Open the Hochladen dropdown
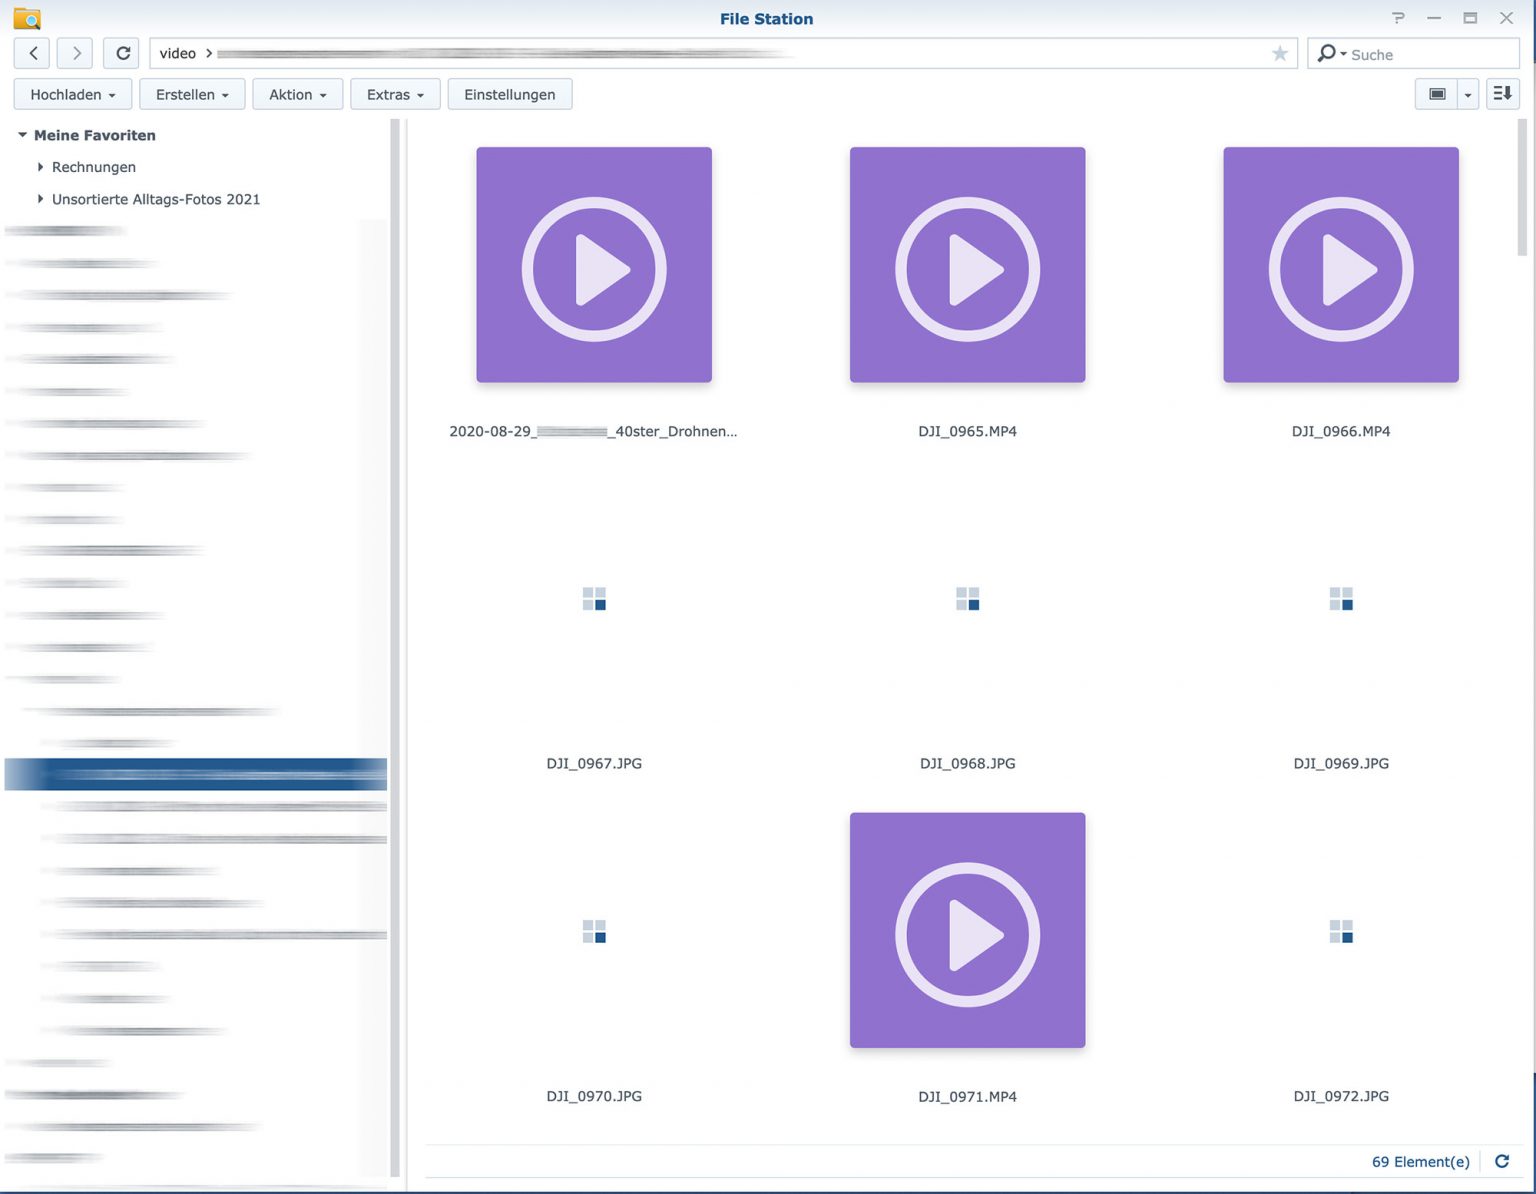This screenshot has width=1536, height=1194. tap(71, 94)
